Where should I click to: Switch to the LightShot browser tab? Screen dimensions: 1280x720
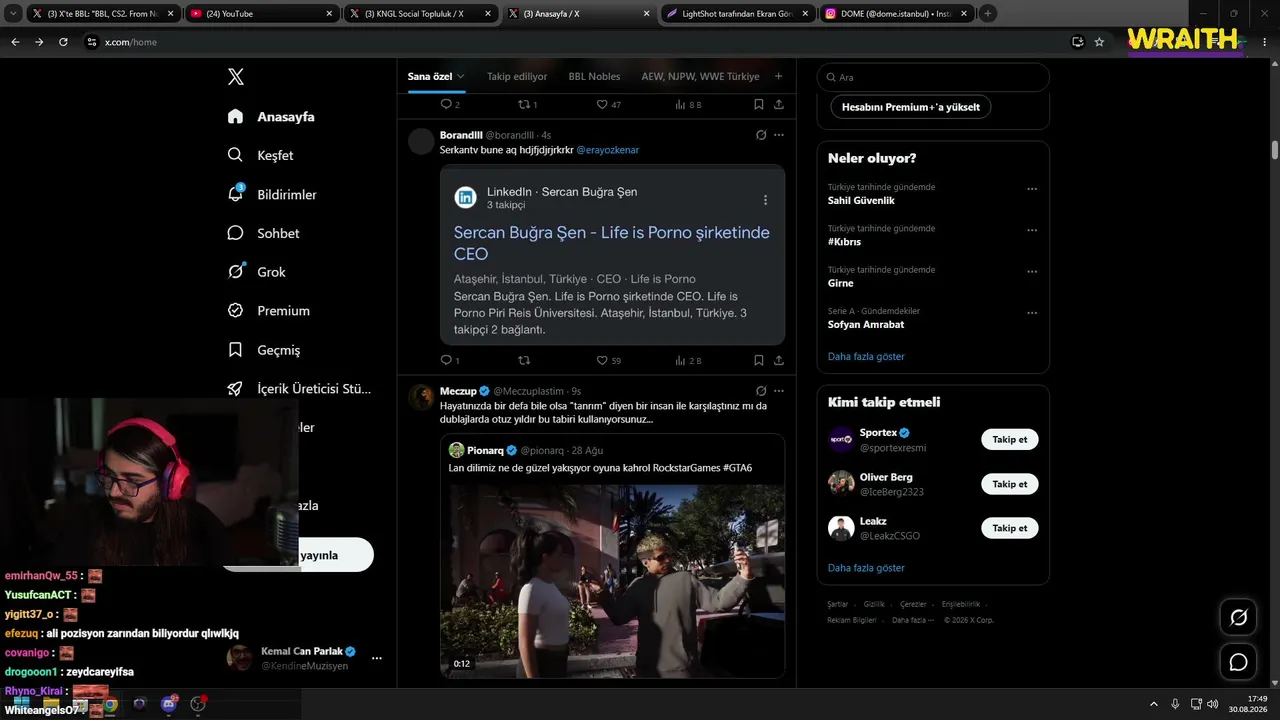click(737, 14)
